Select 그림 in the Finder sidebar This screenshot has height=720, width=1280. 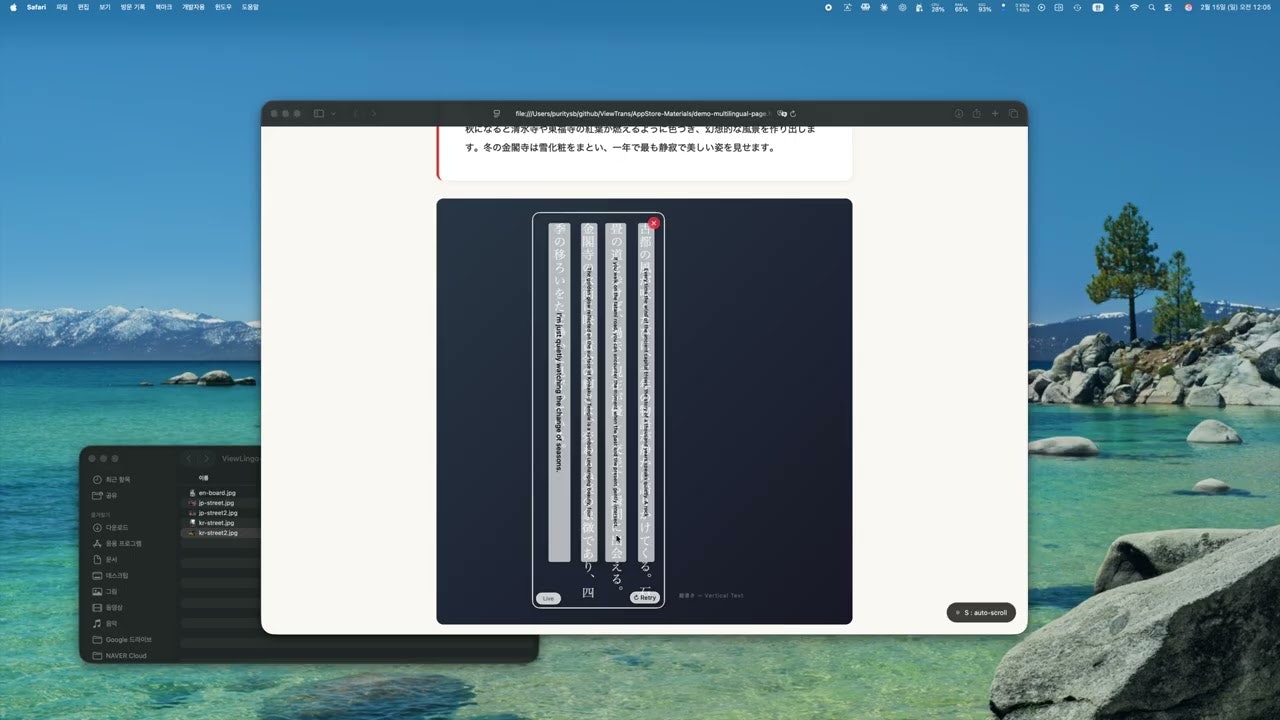click(110, 591)
